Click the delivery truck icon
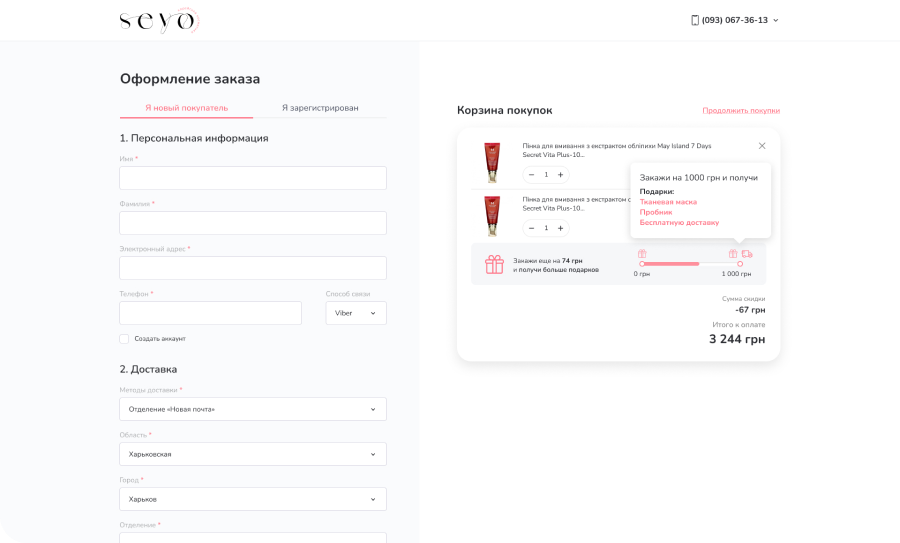 click(x=747, y=253)
